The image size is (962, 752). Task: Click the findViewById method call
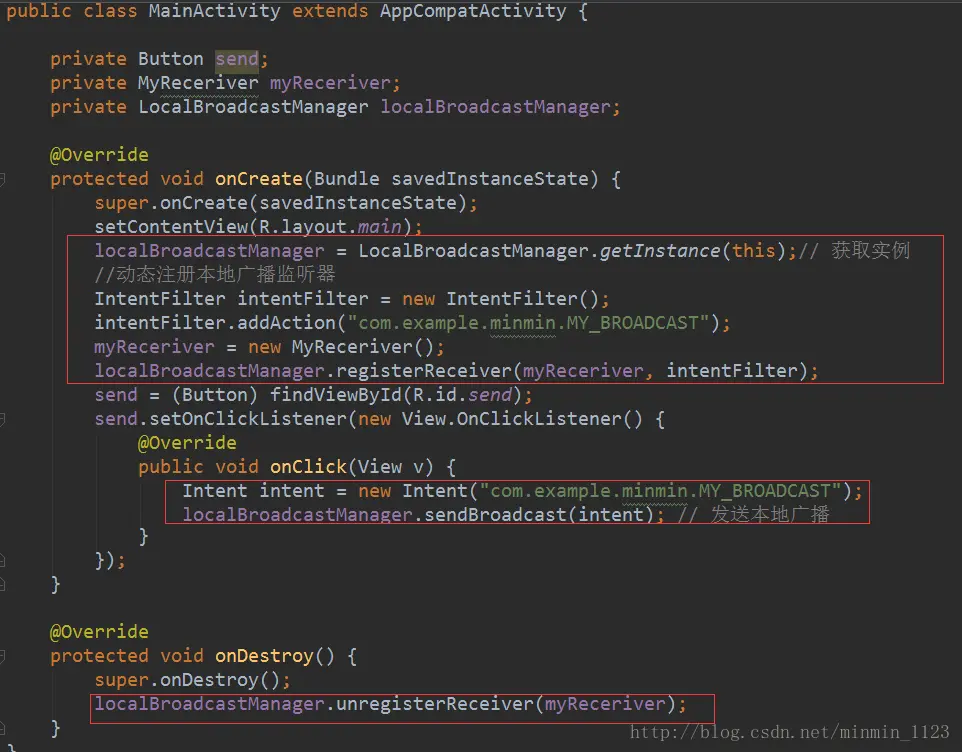(336, 395)
